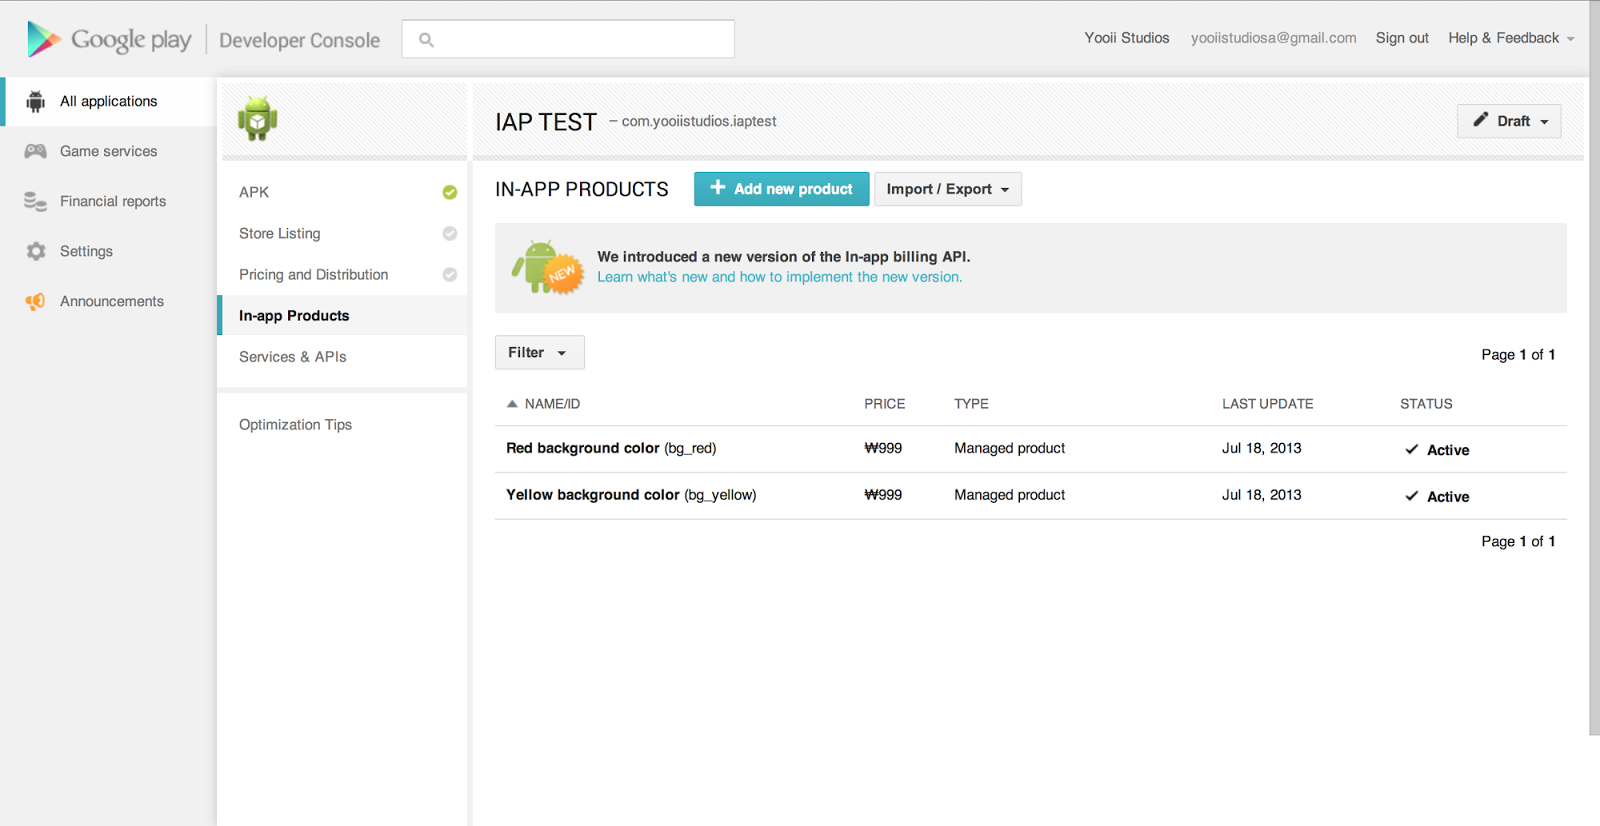Click Managed product in bg_red row
This screenshot has height=826, width=1600.
1009,448
